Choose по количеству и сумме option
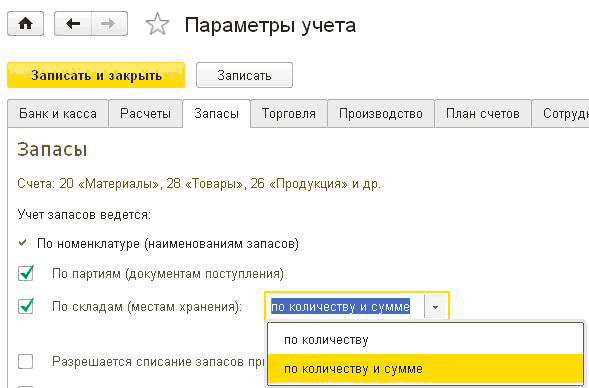This screenshot has height=388, width=589. click(x=426, y=368)
